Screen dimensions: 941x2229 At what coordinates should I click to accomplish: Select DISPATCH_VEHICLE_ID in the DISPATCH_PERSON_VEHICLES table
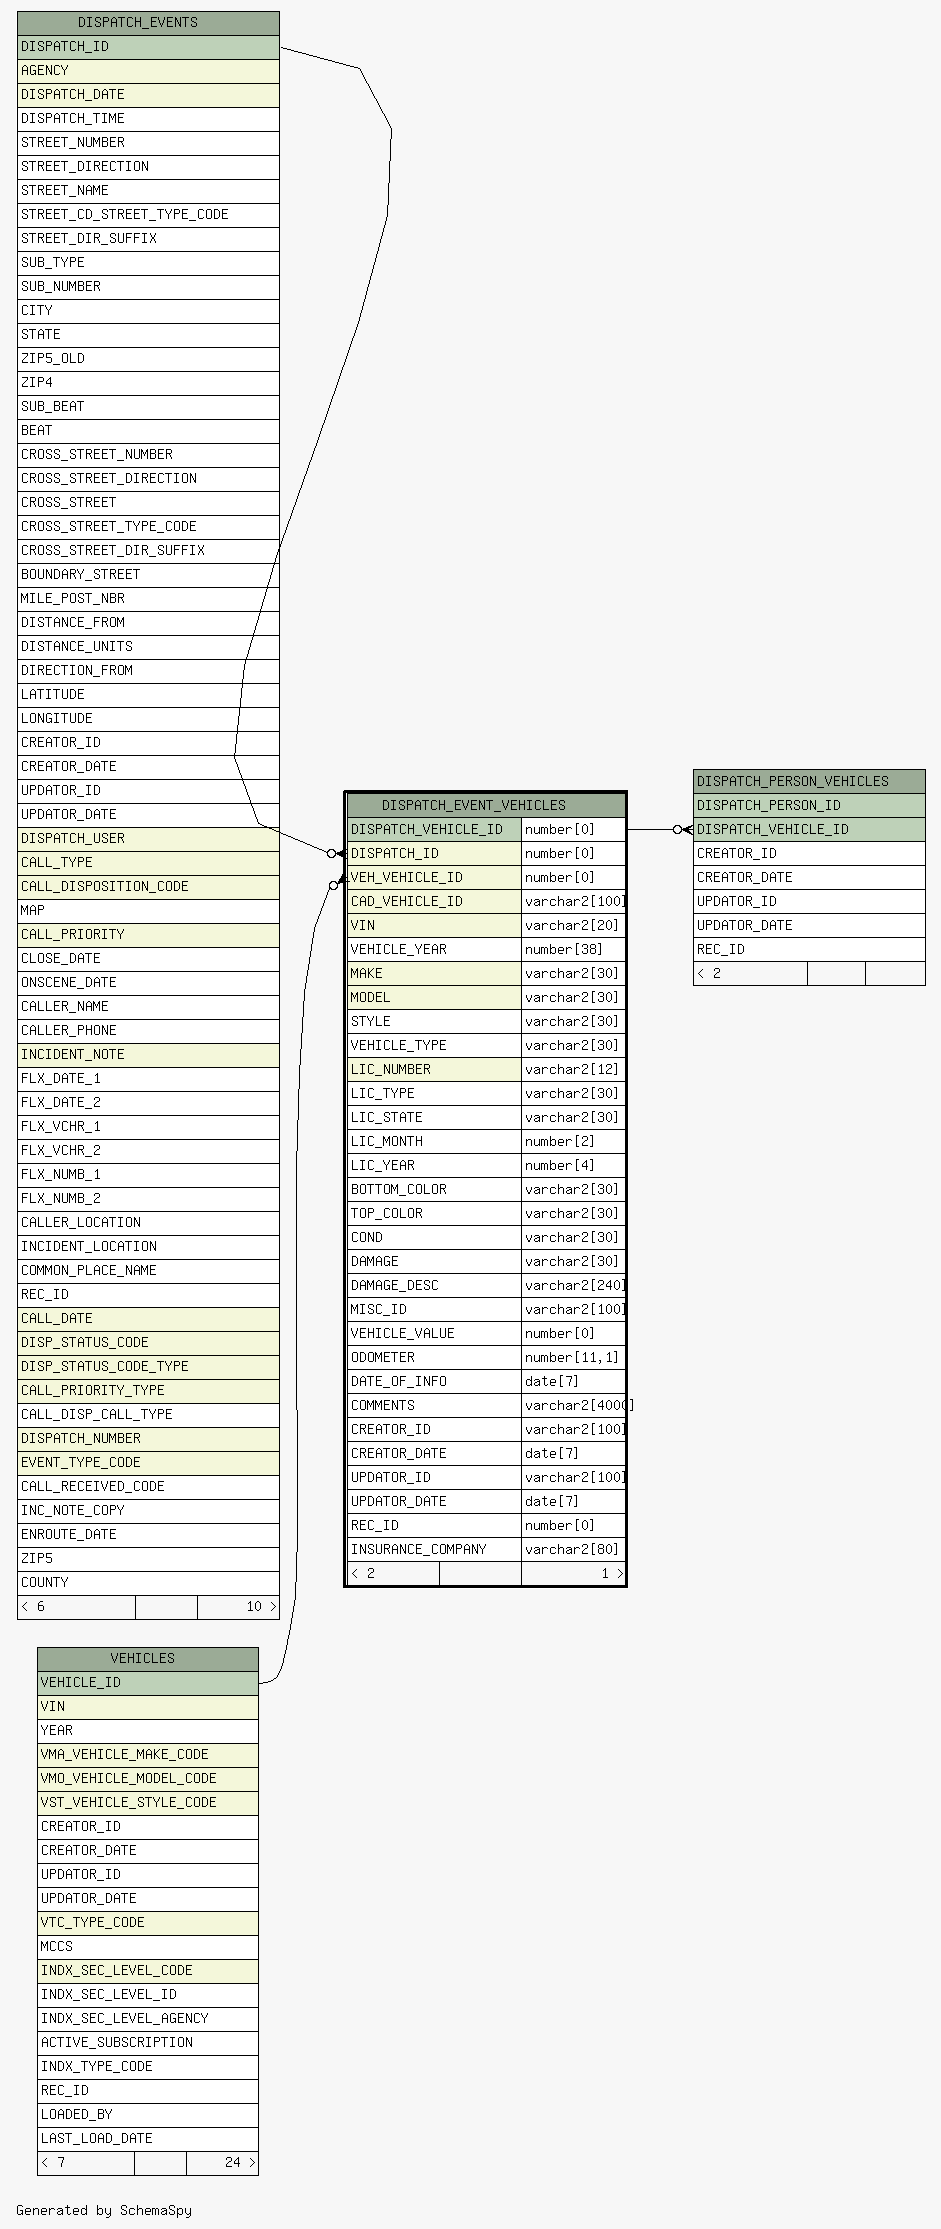pos(809,829)
